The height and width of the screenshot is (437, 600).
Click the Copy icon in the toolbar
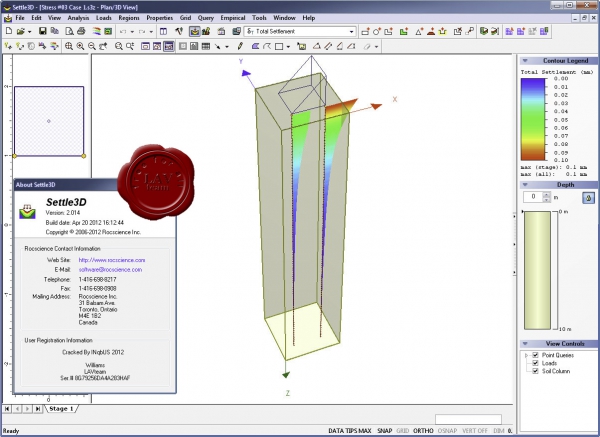[55, 31]
